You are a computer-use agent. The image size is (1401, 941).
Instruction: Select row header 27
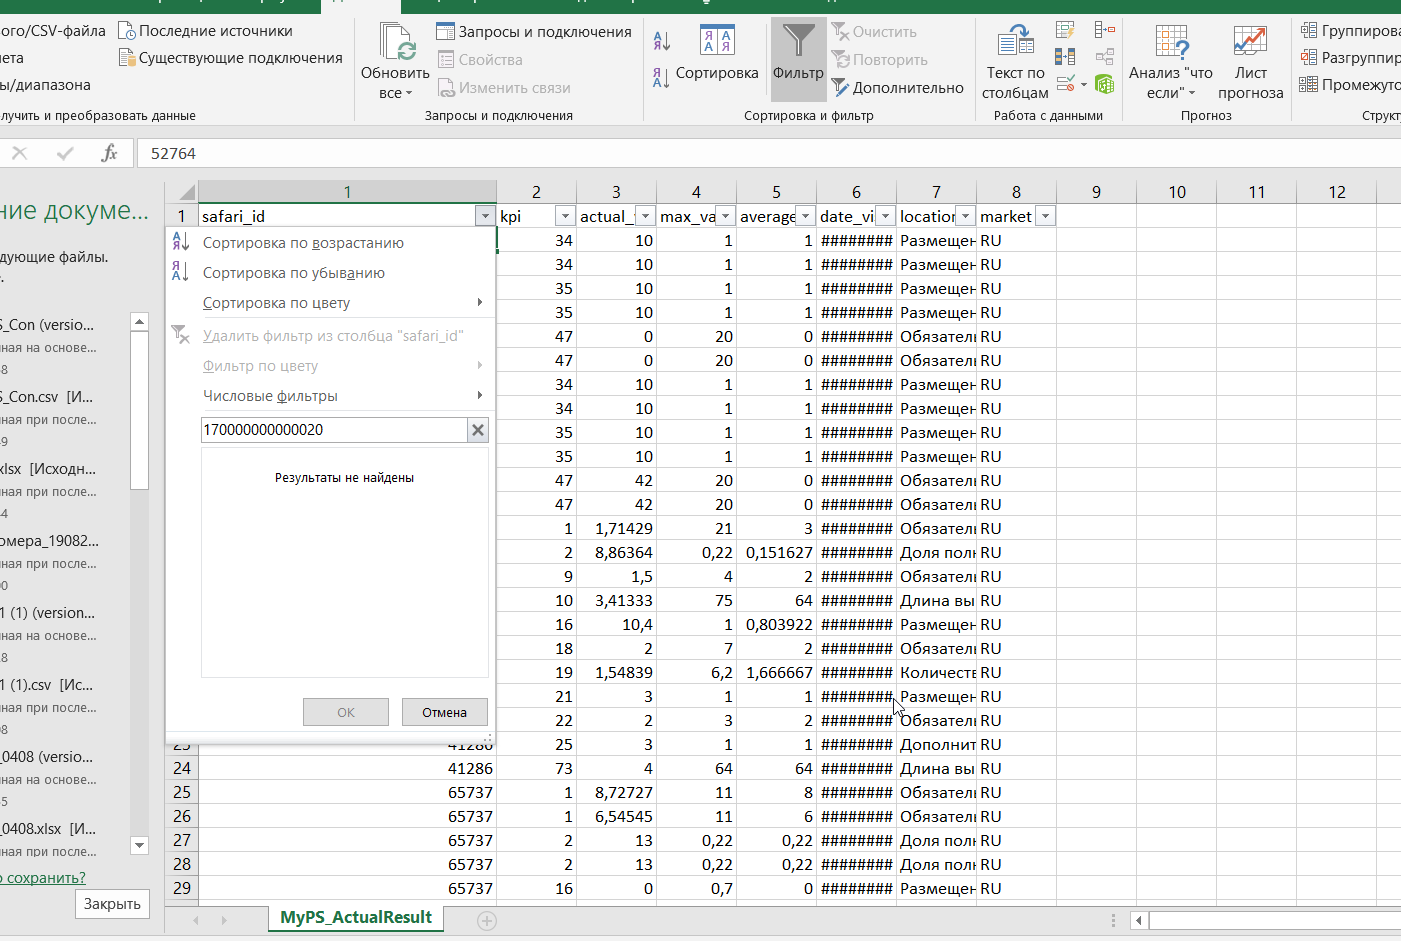pyautogui.click(x=182, y=840)
